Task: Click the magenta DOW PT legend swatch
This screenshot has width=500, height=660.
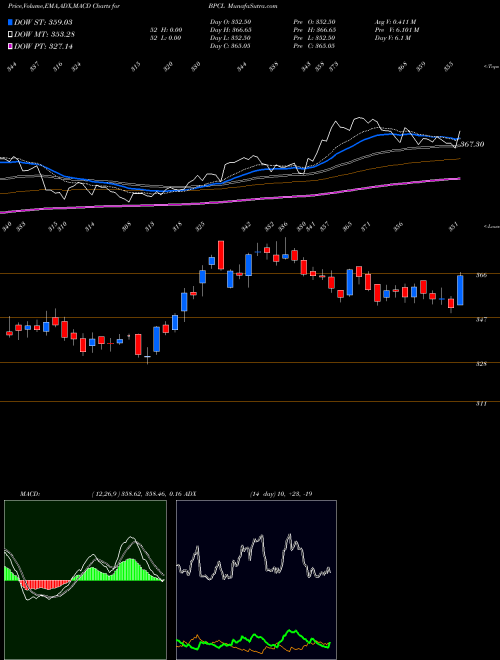Action: tap(10, 46)
